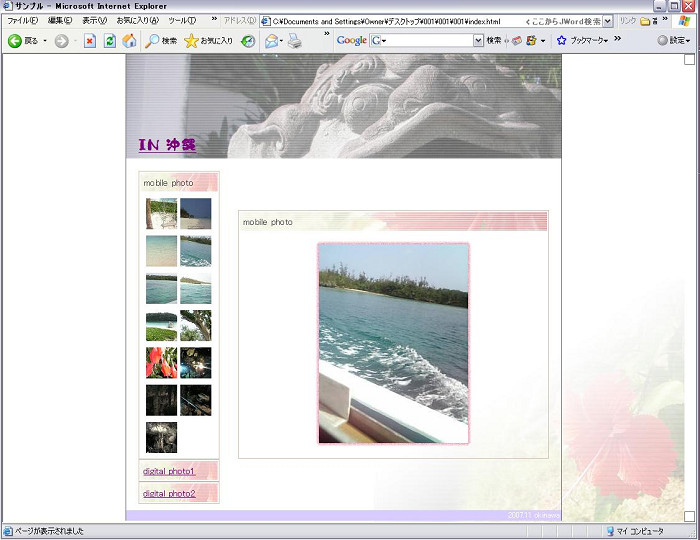Select the dark blue sky beach thumbnail
This screenshot has width=700, height=540.
click(x=196, y=214)
